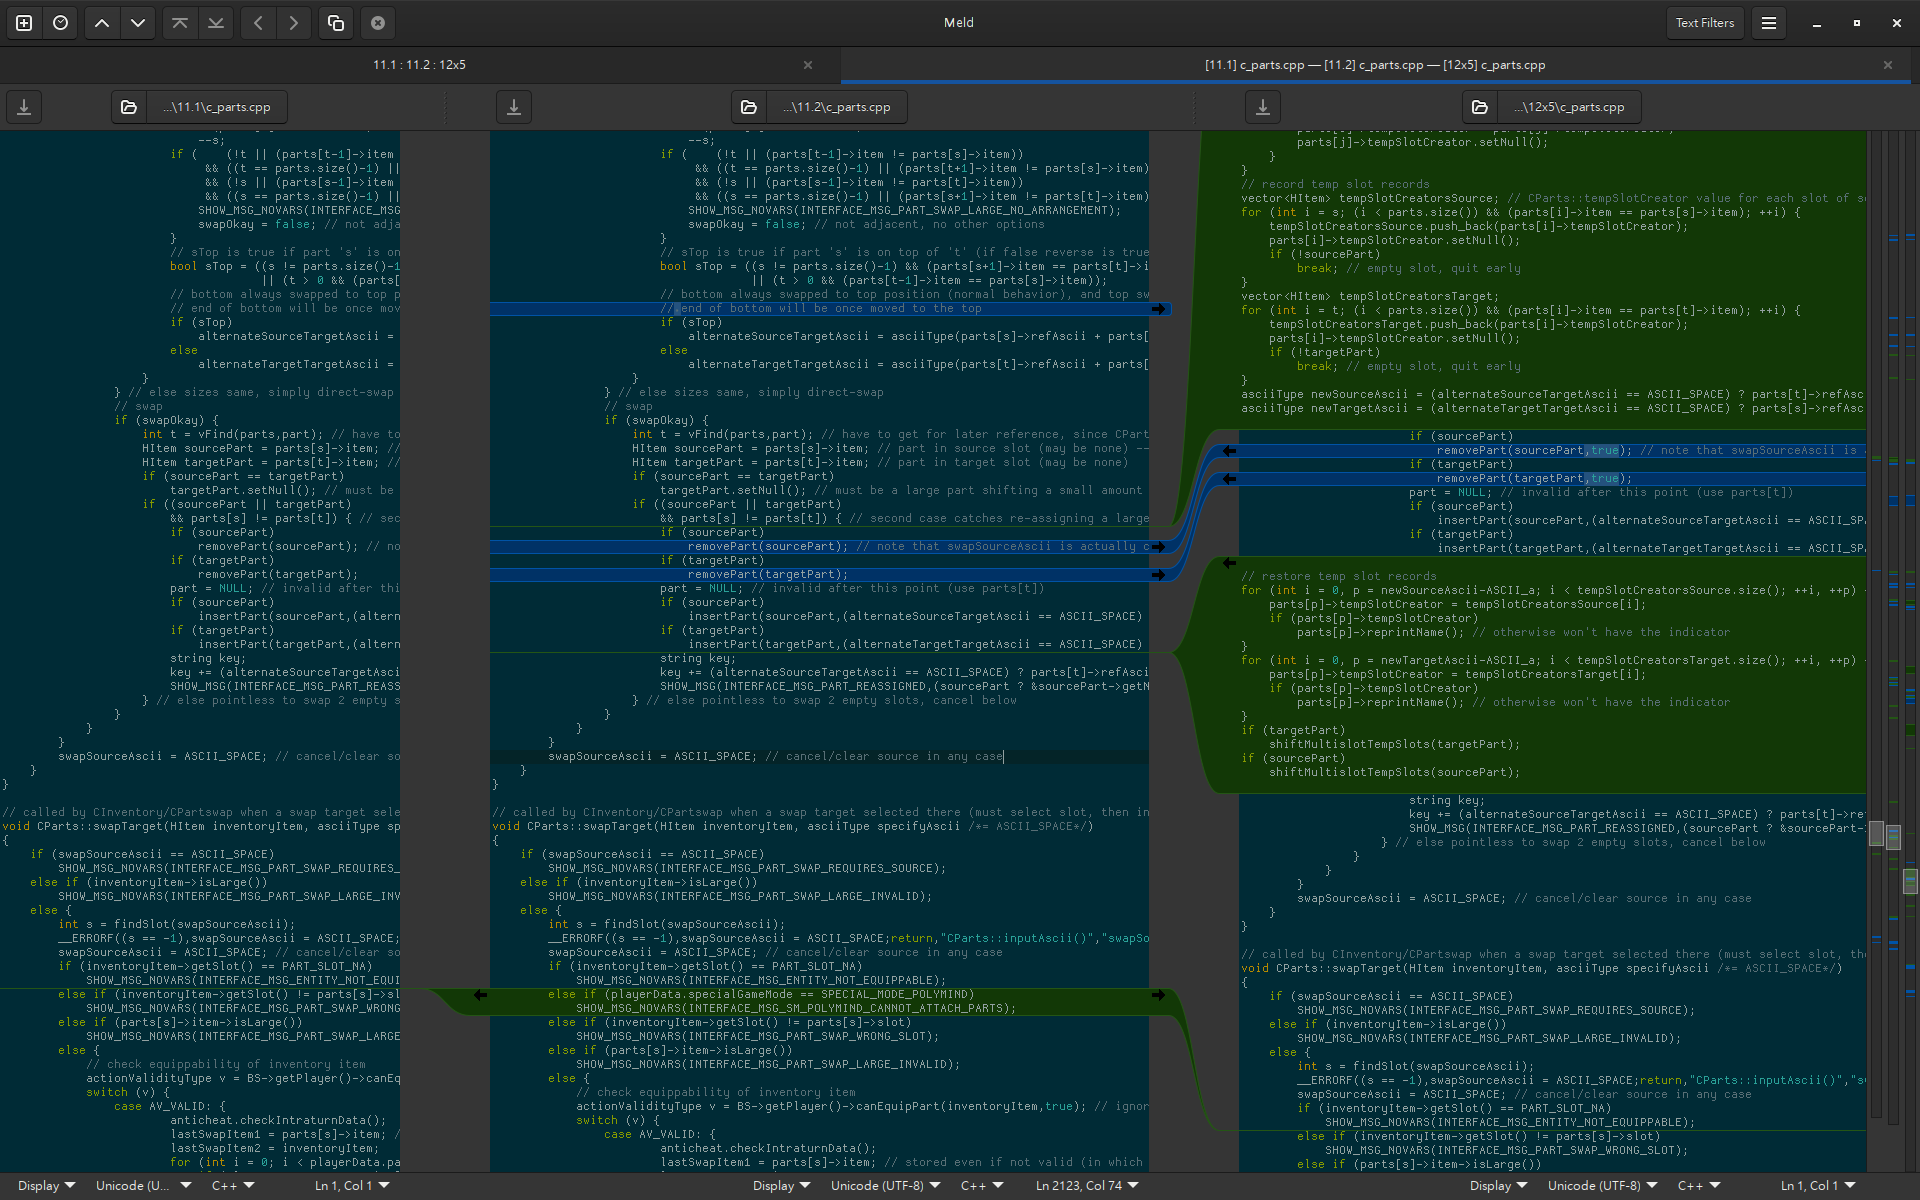Click 'swapOkay = false; // not adjacent, no other options'

click(866, 225)
